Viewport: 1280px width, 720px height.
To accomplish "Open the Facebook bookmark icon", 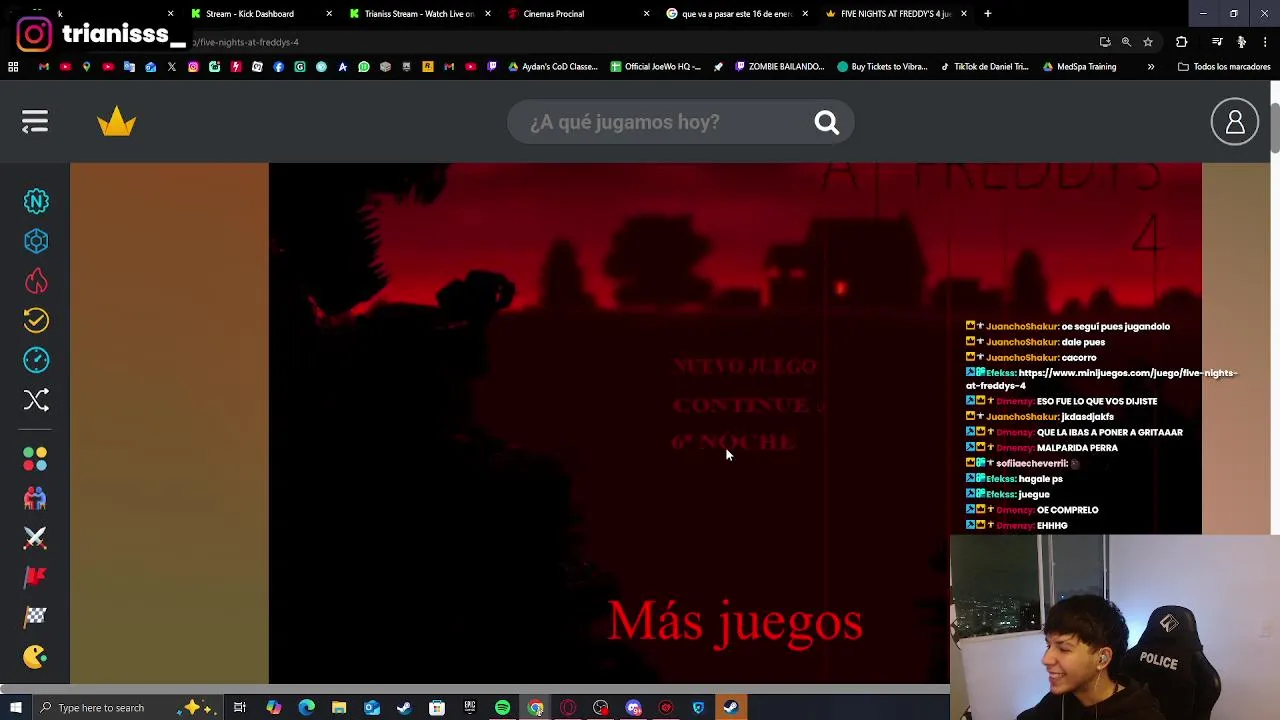I will click(x=278, y=67).
